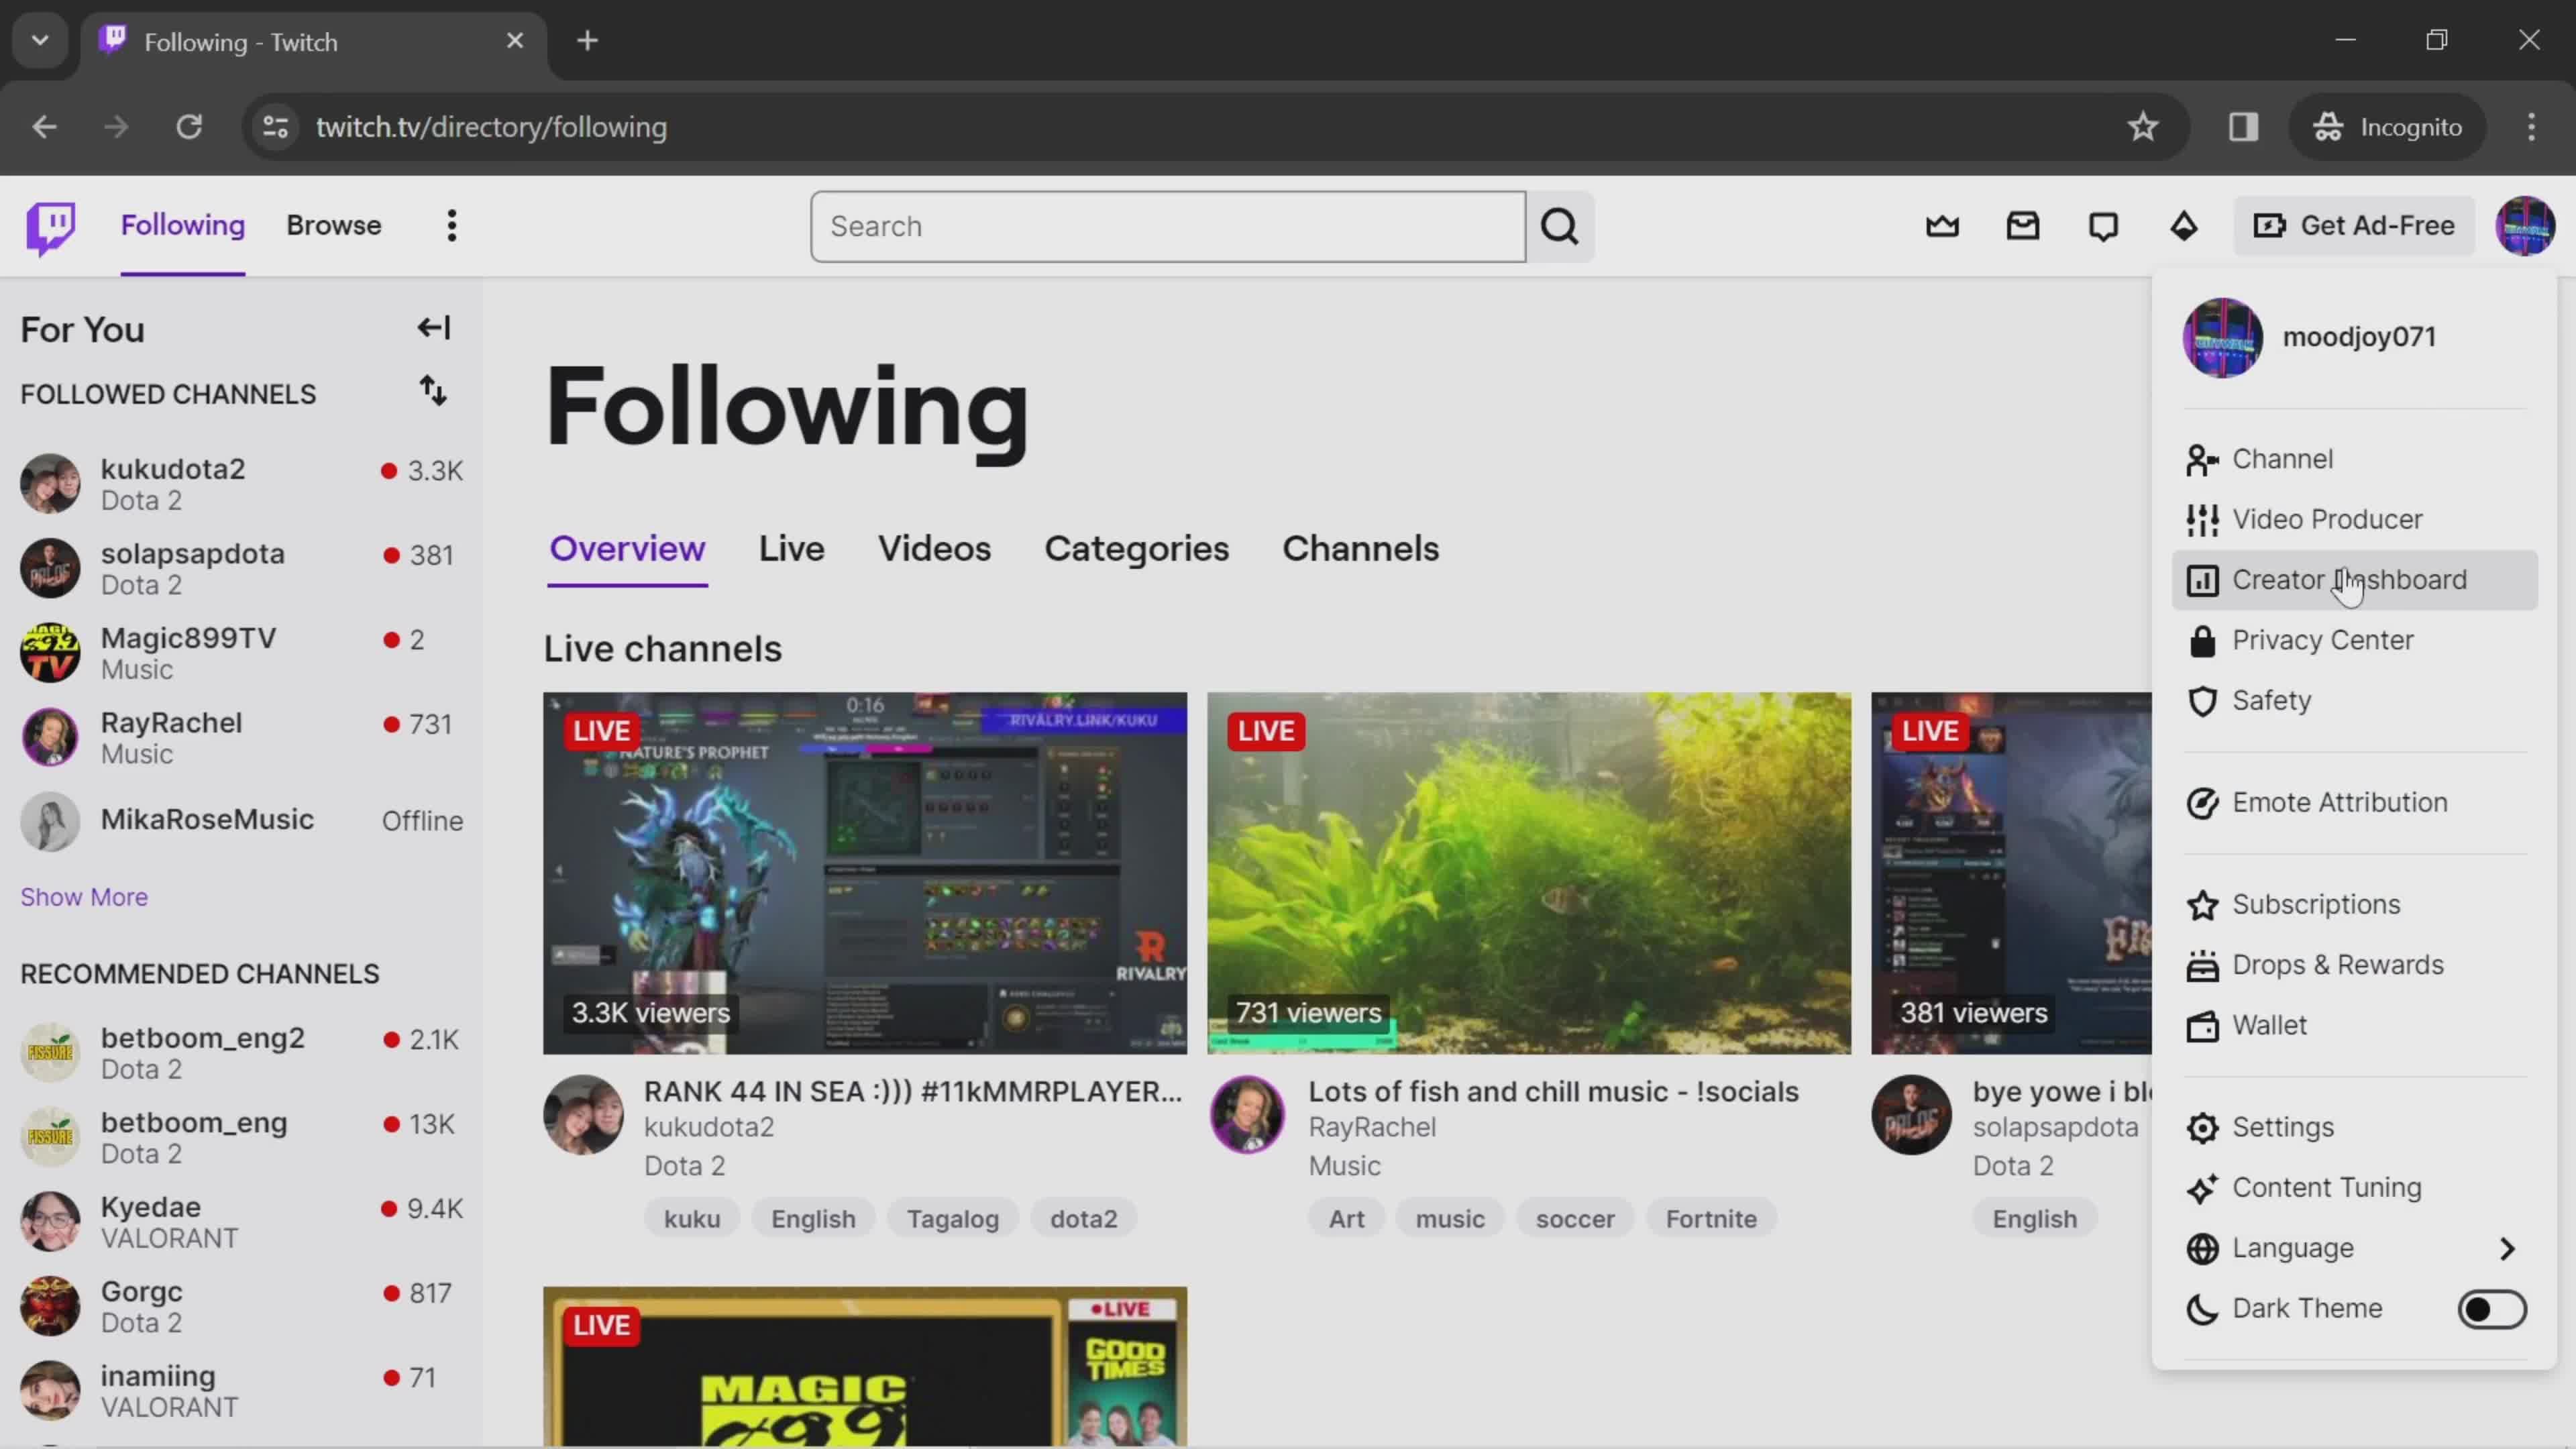The height and width of the screenshot is (1449, 2576).
Task: Open a new browser tab
Action: coord(588,41)
